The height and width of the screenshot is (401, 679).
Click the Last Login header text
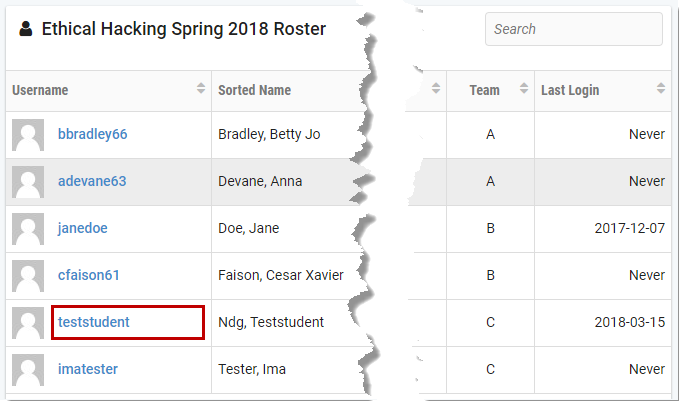[570, 90]
